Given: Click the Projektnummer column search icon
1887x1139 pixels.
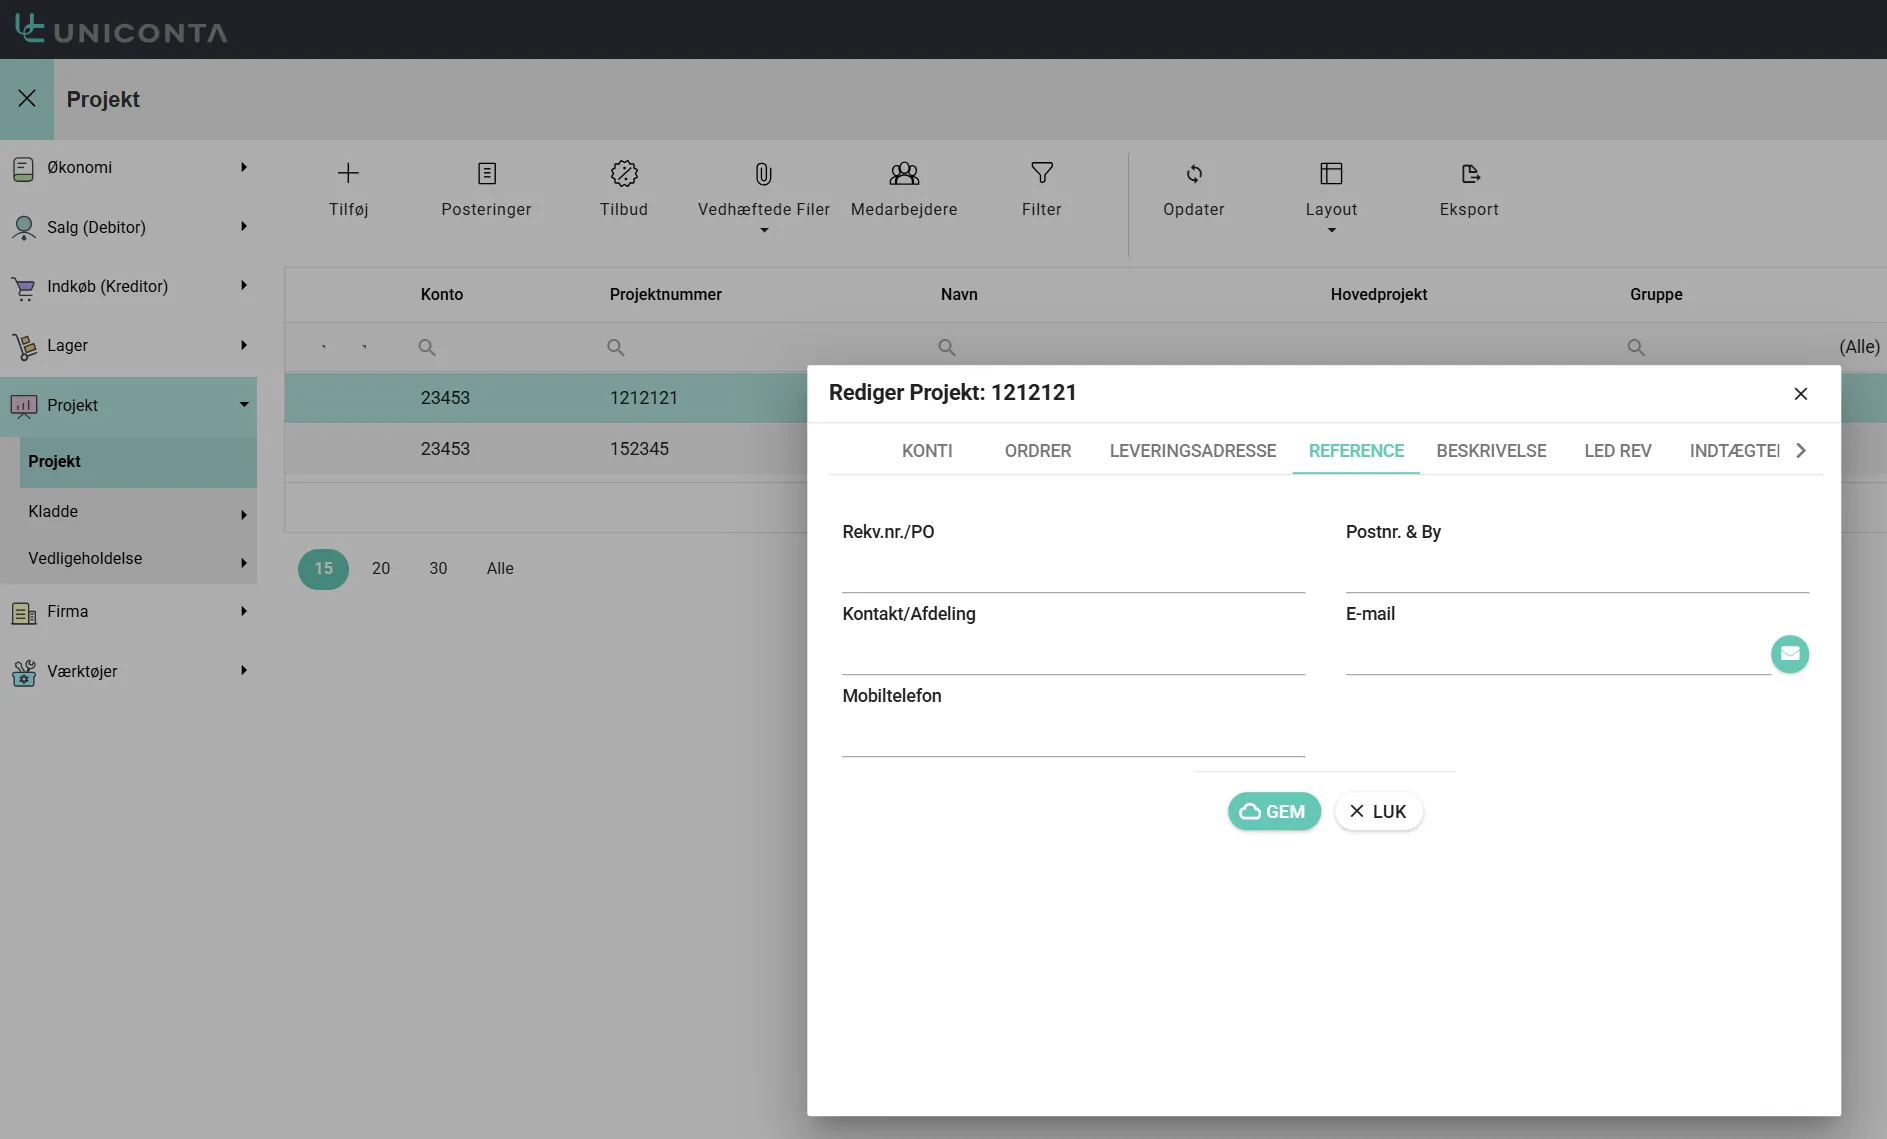Looking at the screenshot, I should (x=616, y=347).
